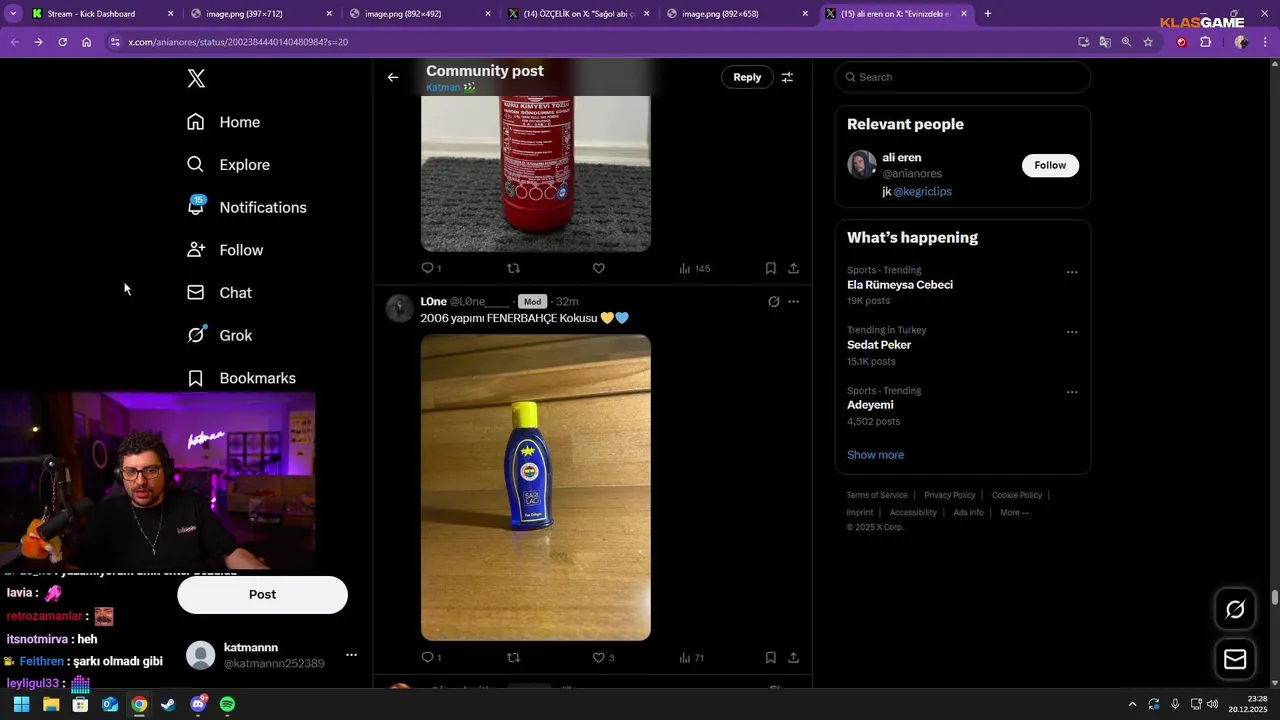
Task: Open the Fenerbahçe cologne bottle photo
Action: tap(536, 488)
